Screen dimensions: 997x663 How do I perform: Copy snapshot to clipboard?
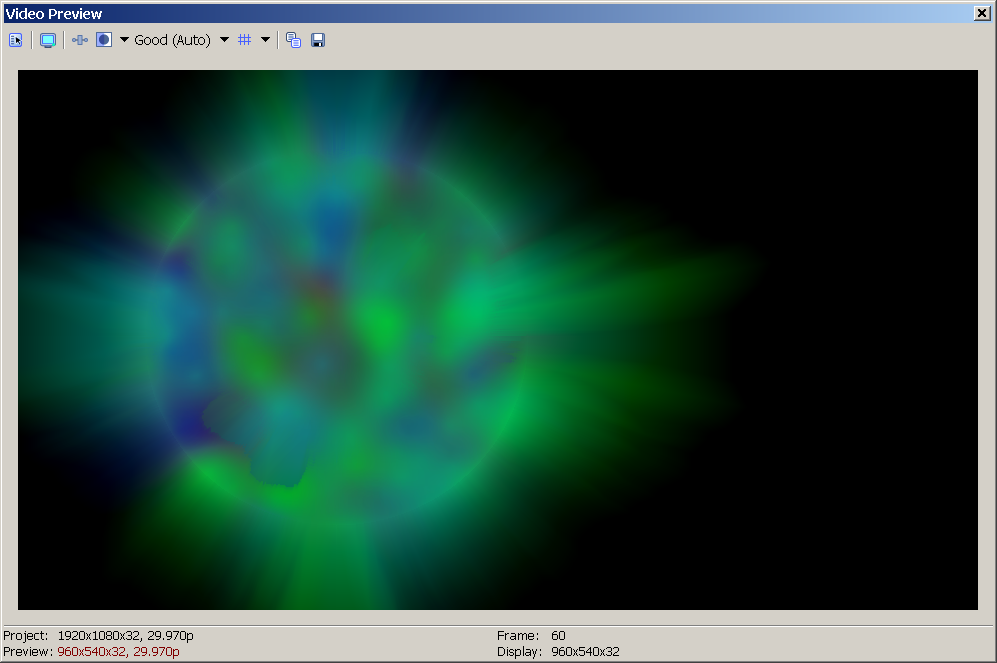pyautogui.click(x=293, y=40)
